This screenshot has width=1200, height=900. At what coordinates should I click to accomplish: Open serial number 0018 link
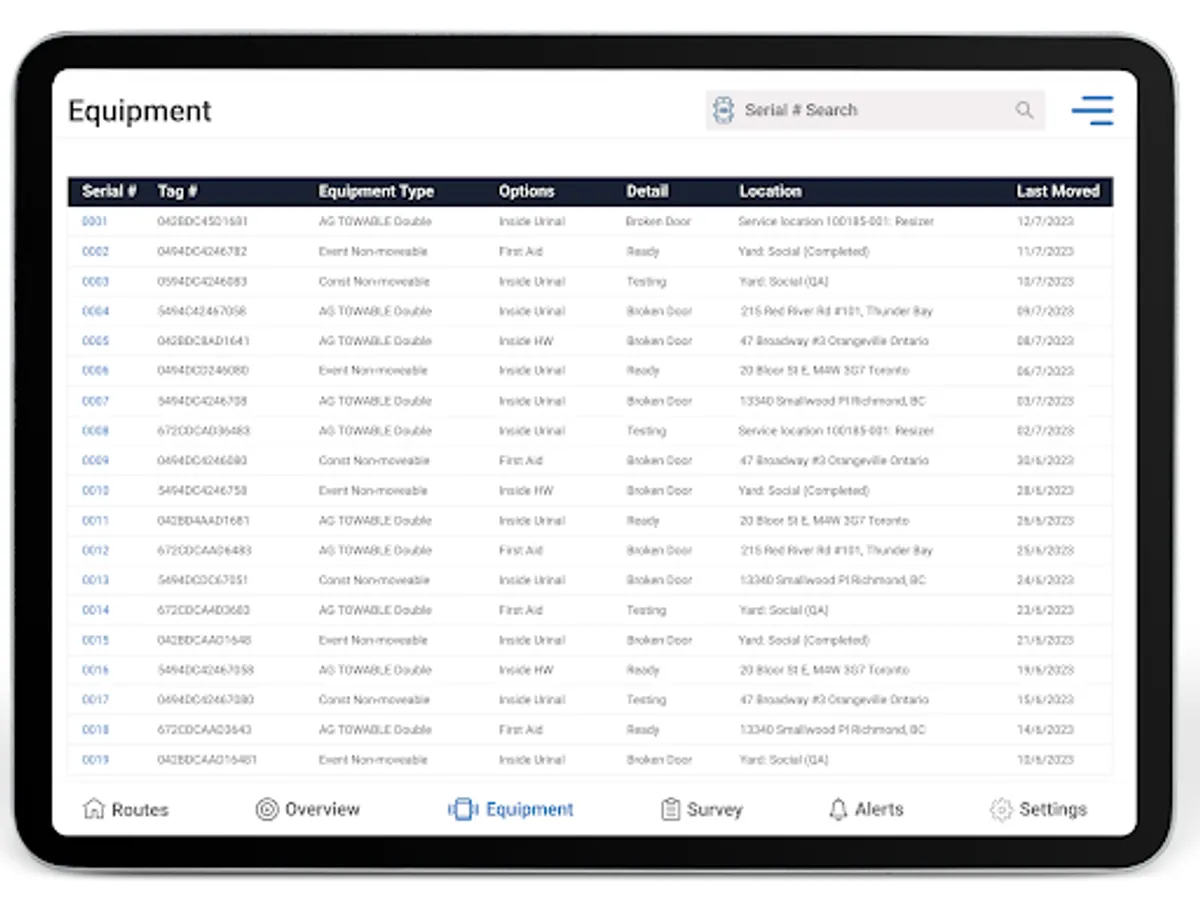[95, 730]
